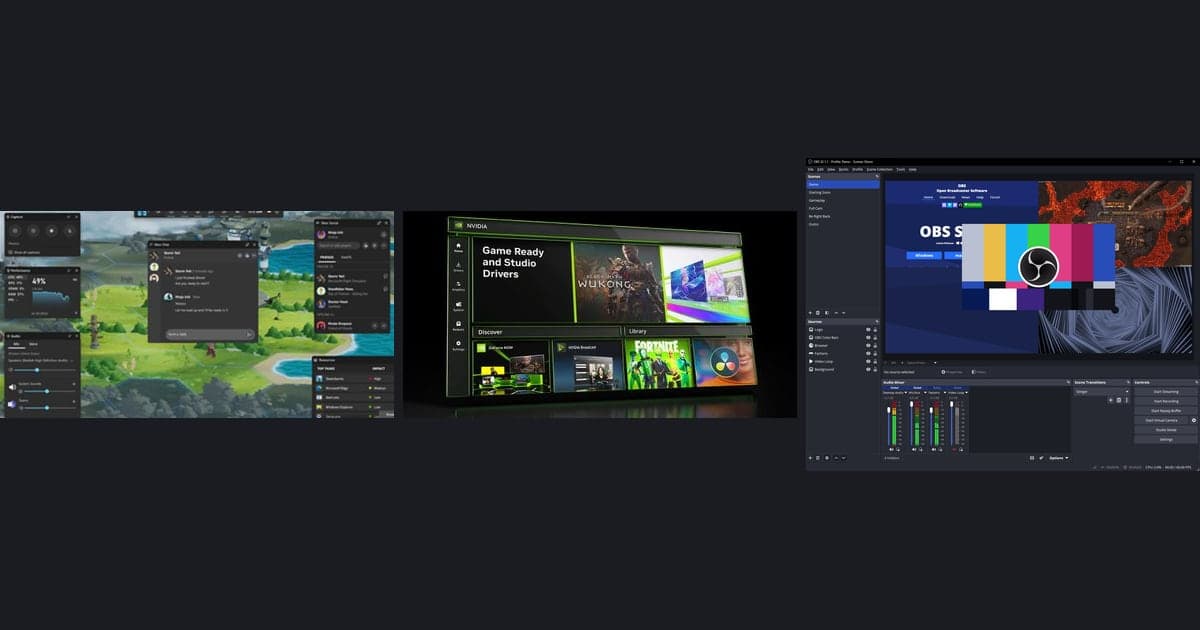This screenshot has height=630, width=1200.
Task: Hide the Browser source via eye icon
Action: tap(868, 345)
